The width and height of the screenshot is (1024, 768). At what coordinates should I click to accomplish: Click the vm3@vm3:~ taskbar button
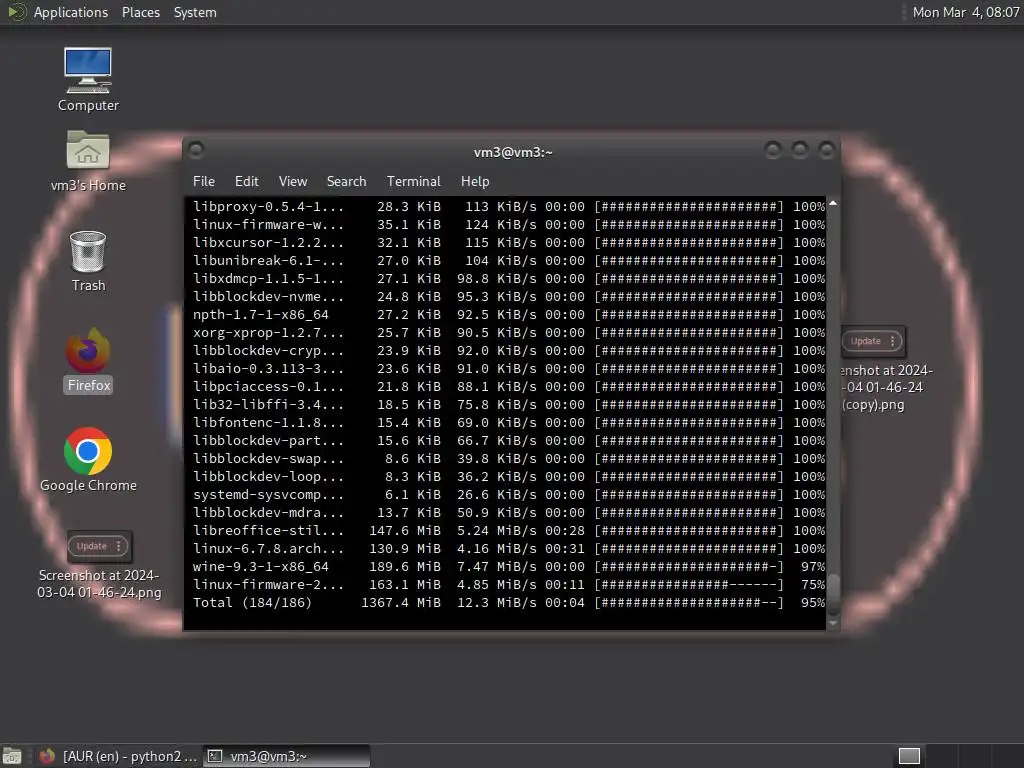(x=286, y=756)
